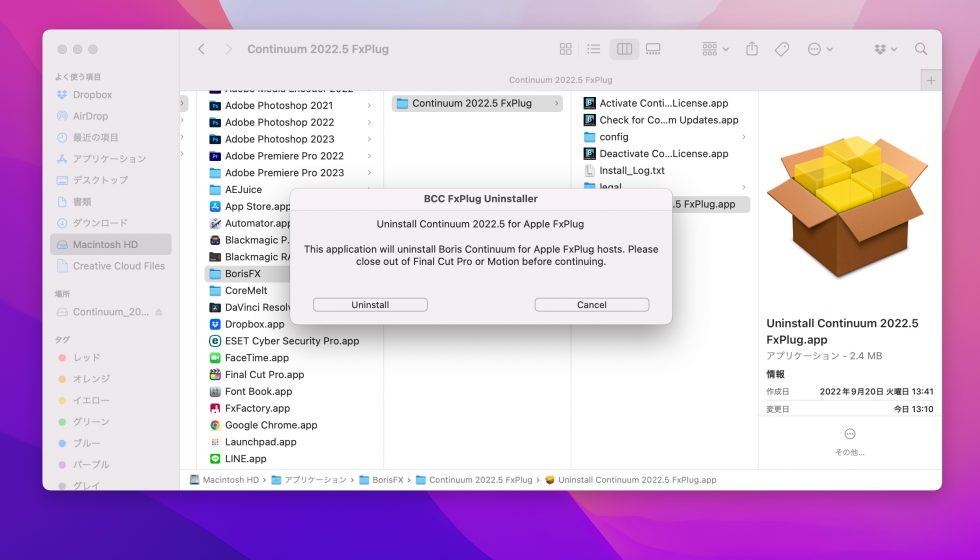The height and width of the screenshot is (560, 980).
Task: Open Creative Cloud Files in sidebar
Action: pyautogui.click(x=118, y=266)
